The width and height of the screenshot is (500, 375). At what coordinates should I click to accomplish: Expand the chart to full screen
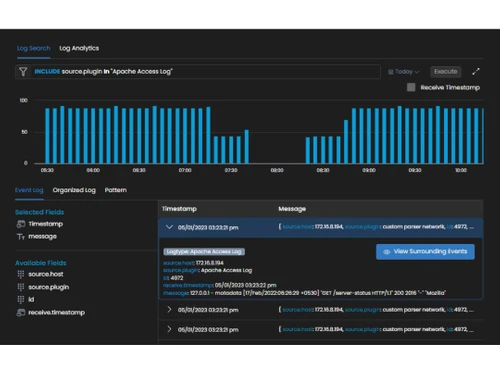(x=476, y=72)
